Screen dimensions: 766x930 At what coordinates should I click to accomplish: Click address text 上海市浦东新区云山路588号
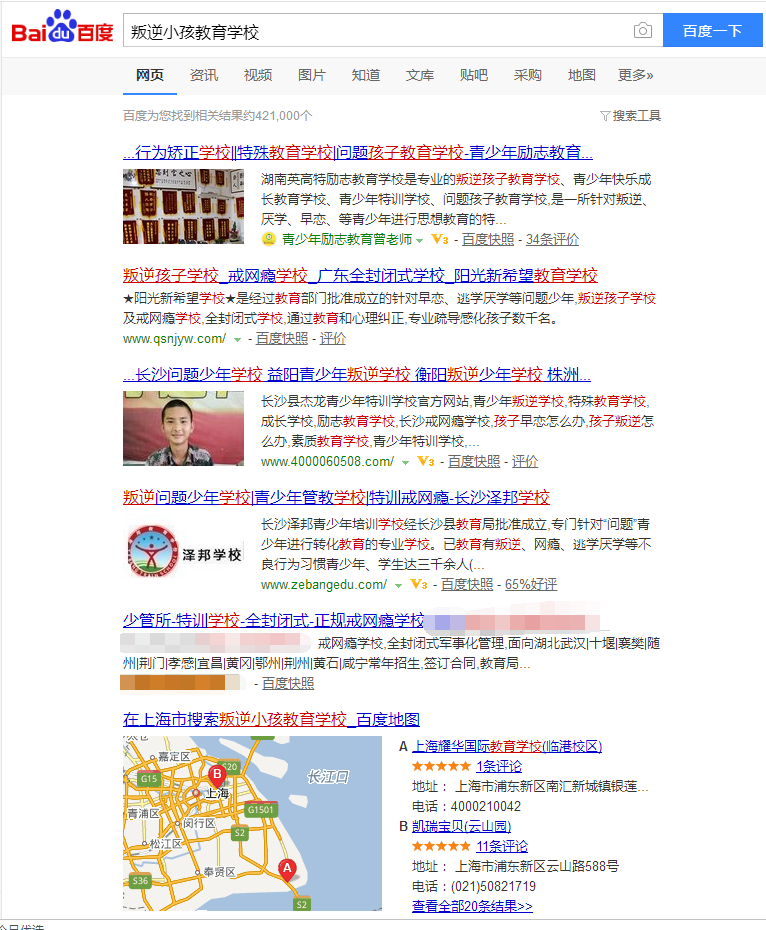point(537,867)
